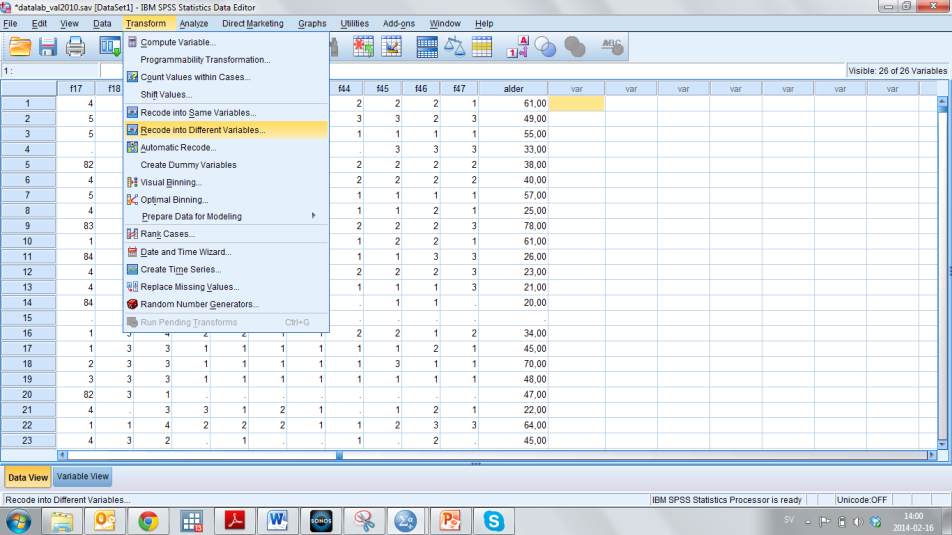Expand Prepare Data for Modeling submenu arrow
The width and height of the screenshot is (952, 535).
tap(313, 216)
